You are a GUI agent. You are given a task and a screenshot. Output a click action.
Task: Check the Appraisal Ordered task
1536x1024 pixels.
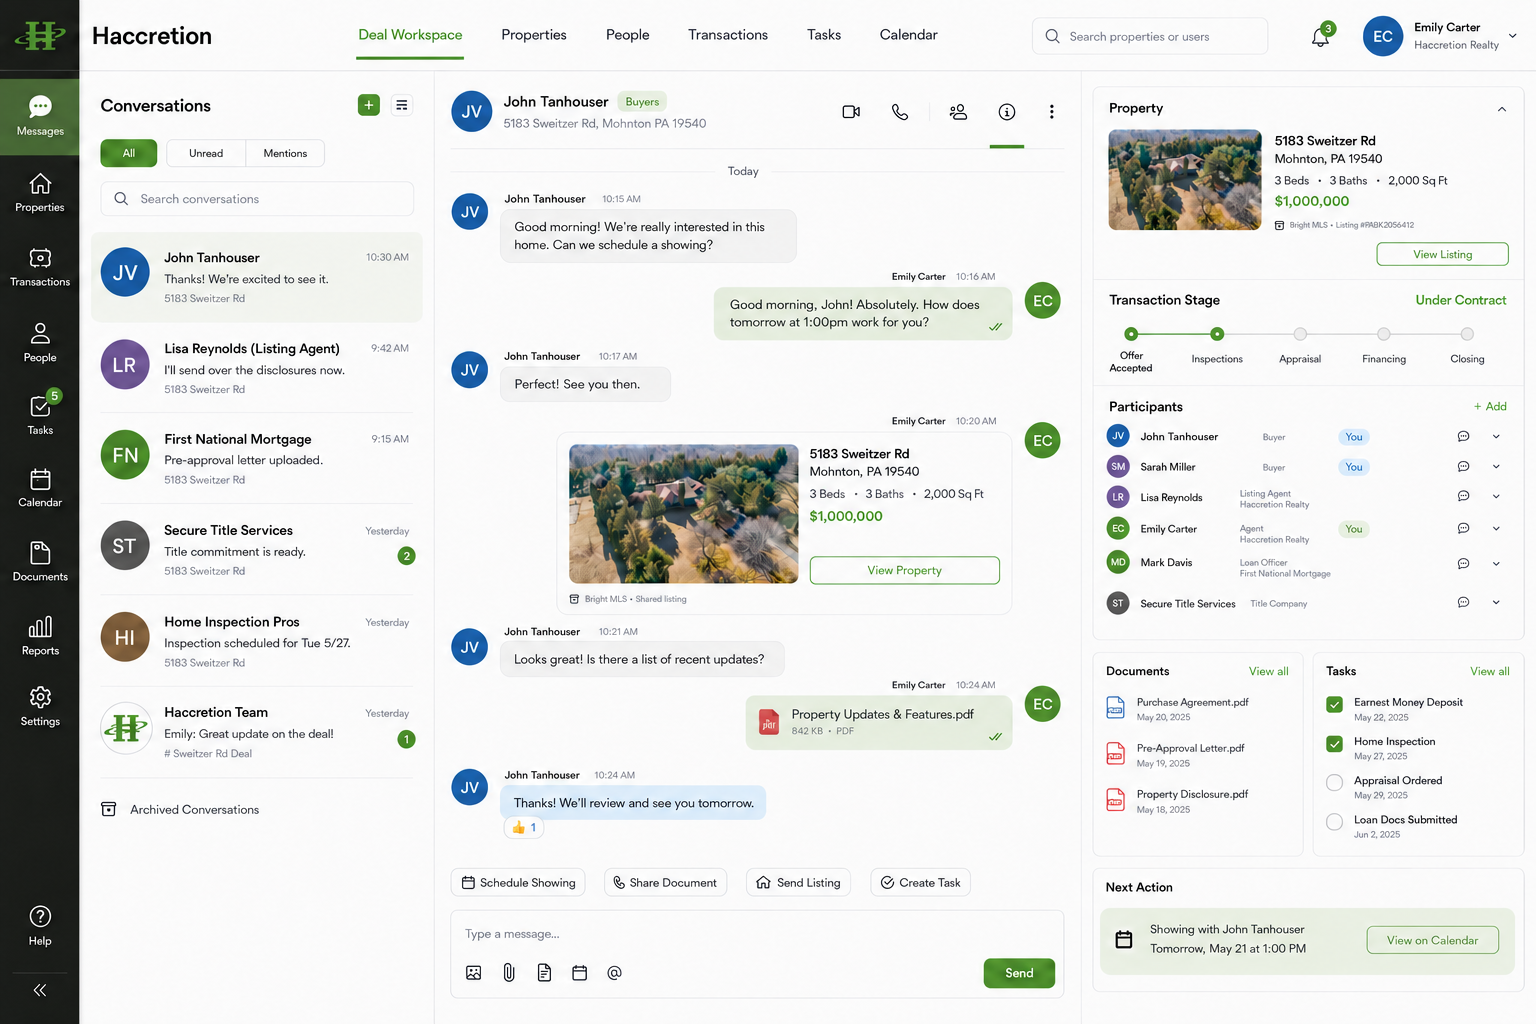pos(1334,783)
